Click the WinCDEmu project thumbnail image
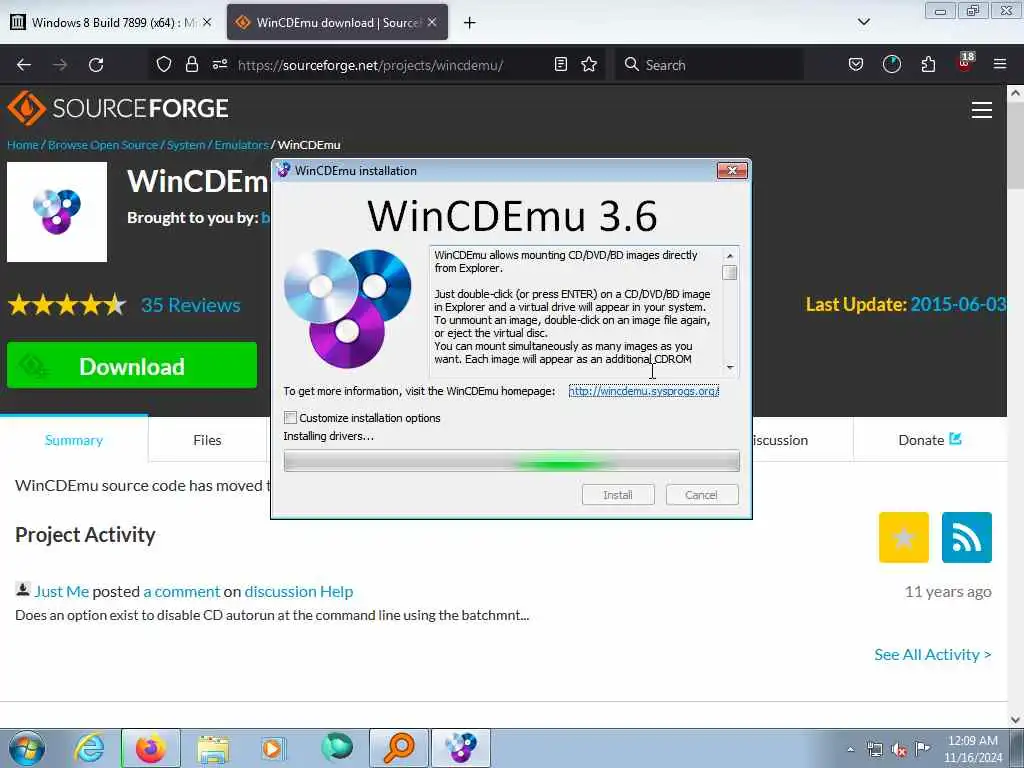The image size is (1024, 768). [57, 212]
